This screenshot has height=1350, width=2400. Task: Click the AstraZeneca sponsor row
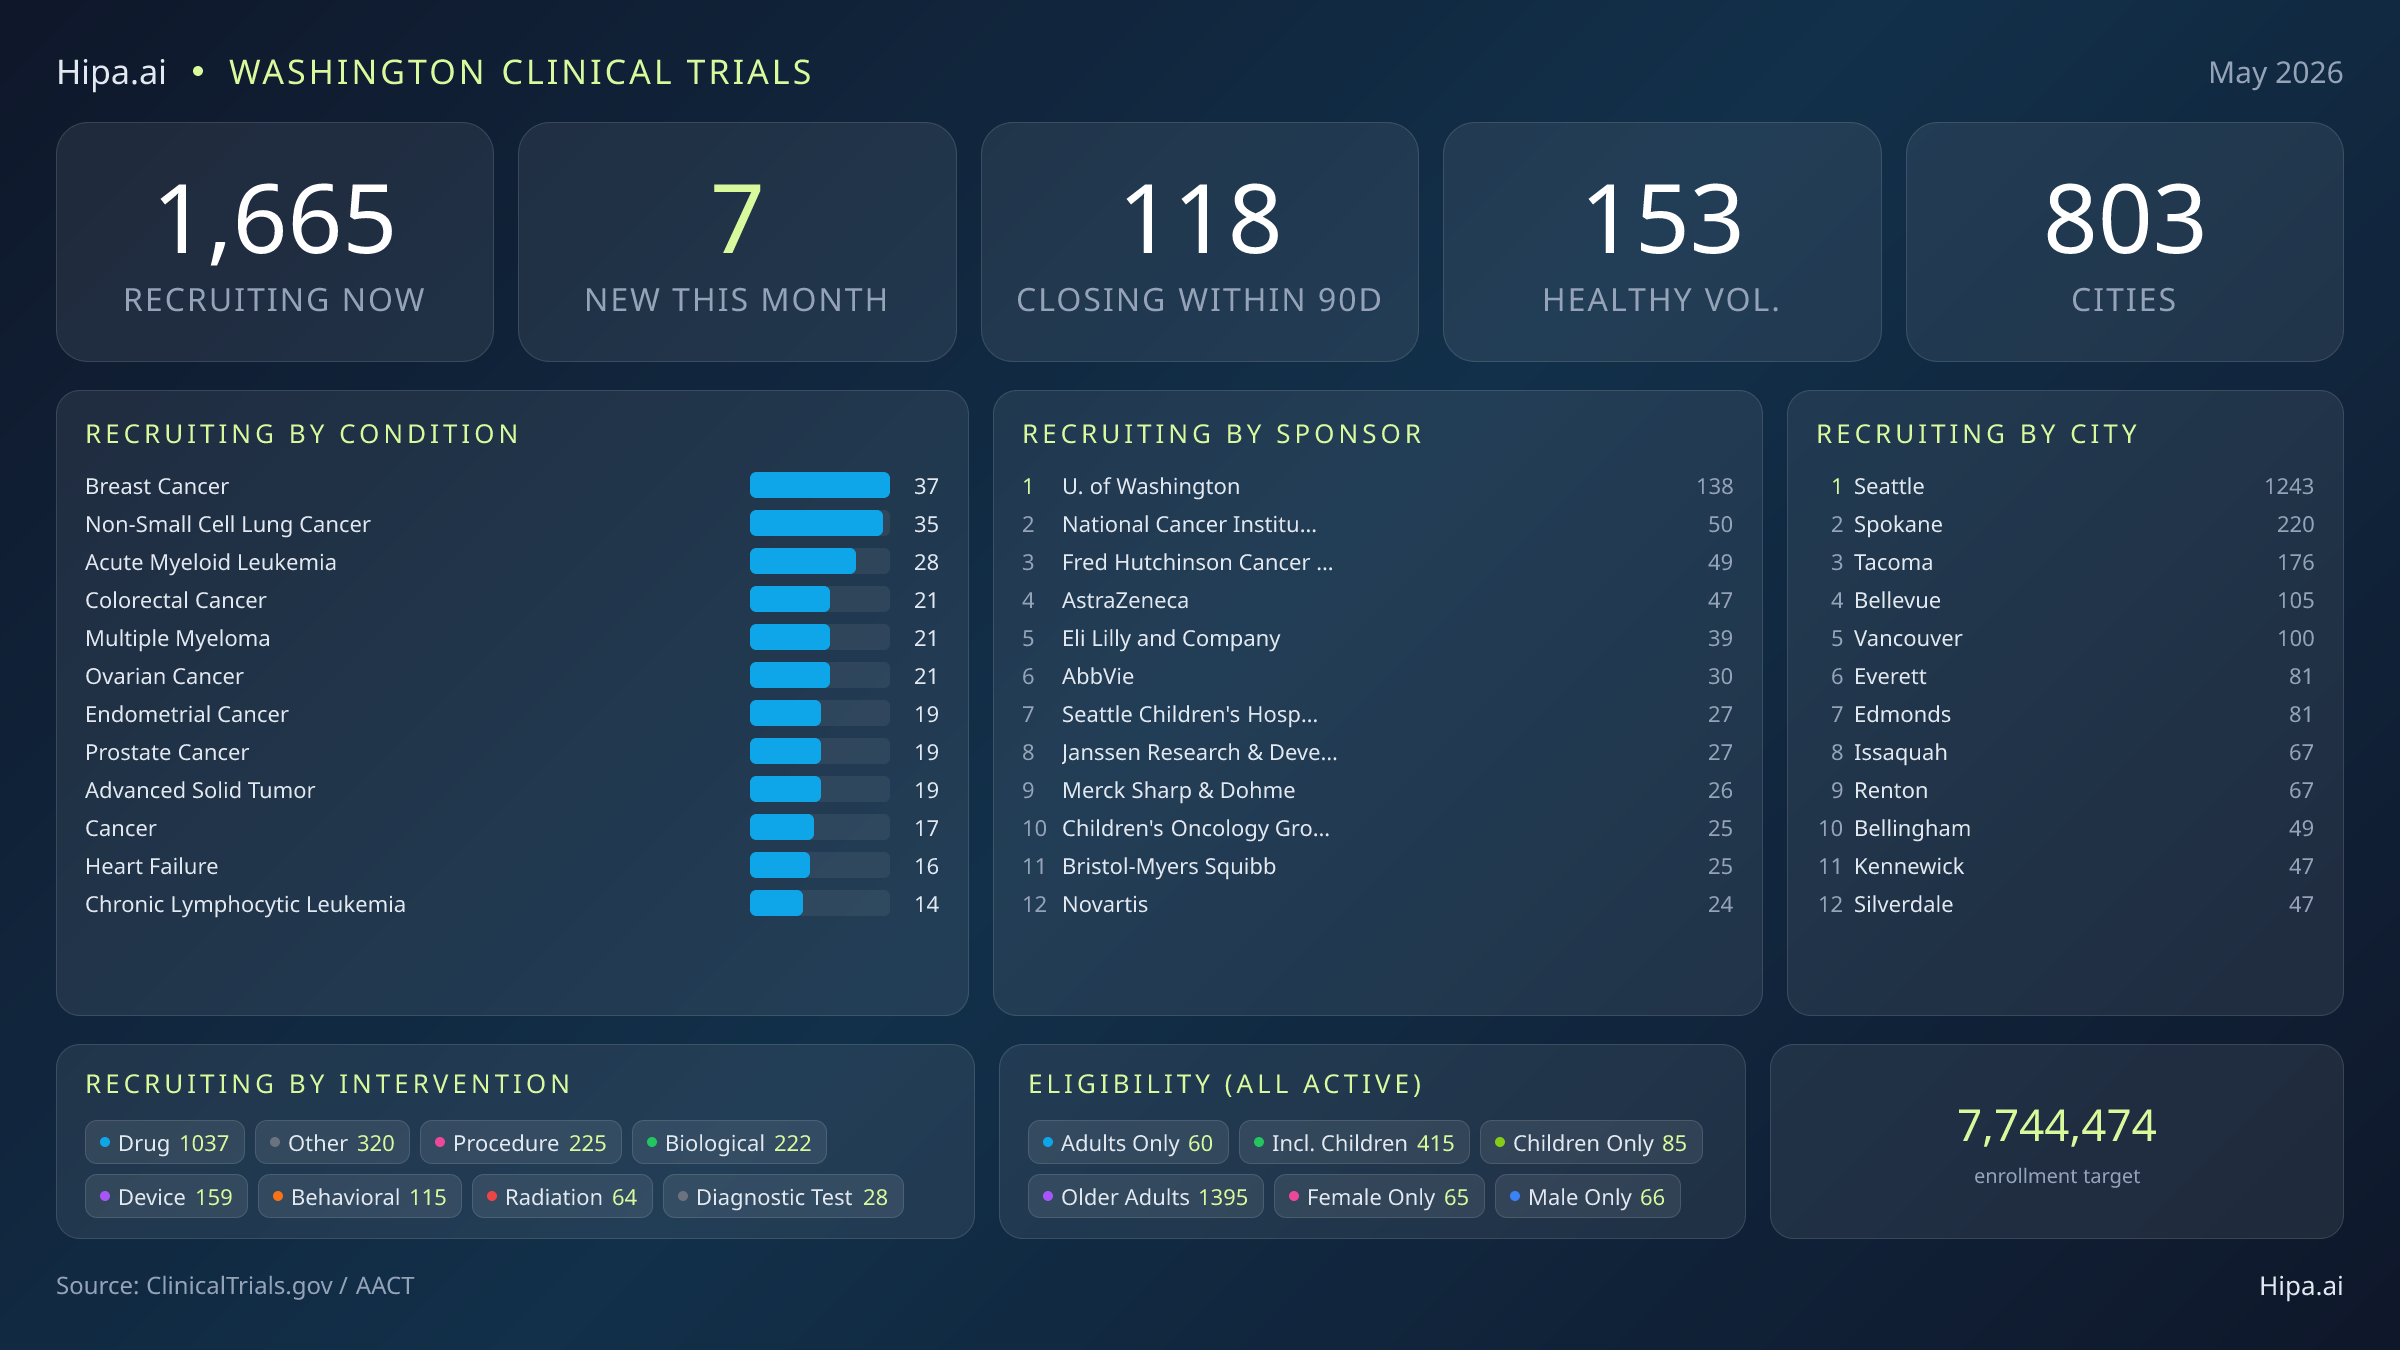click(1377, 599)
